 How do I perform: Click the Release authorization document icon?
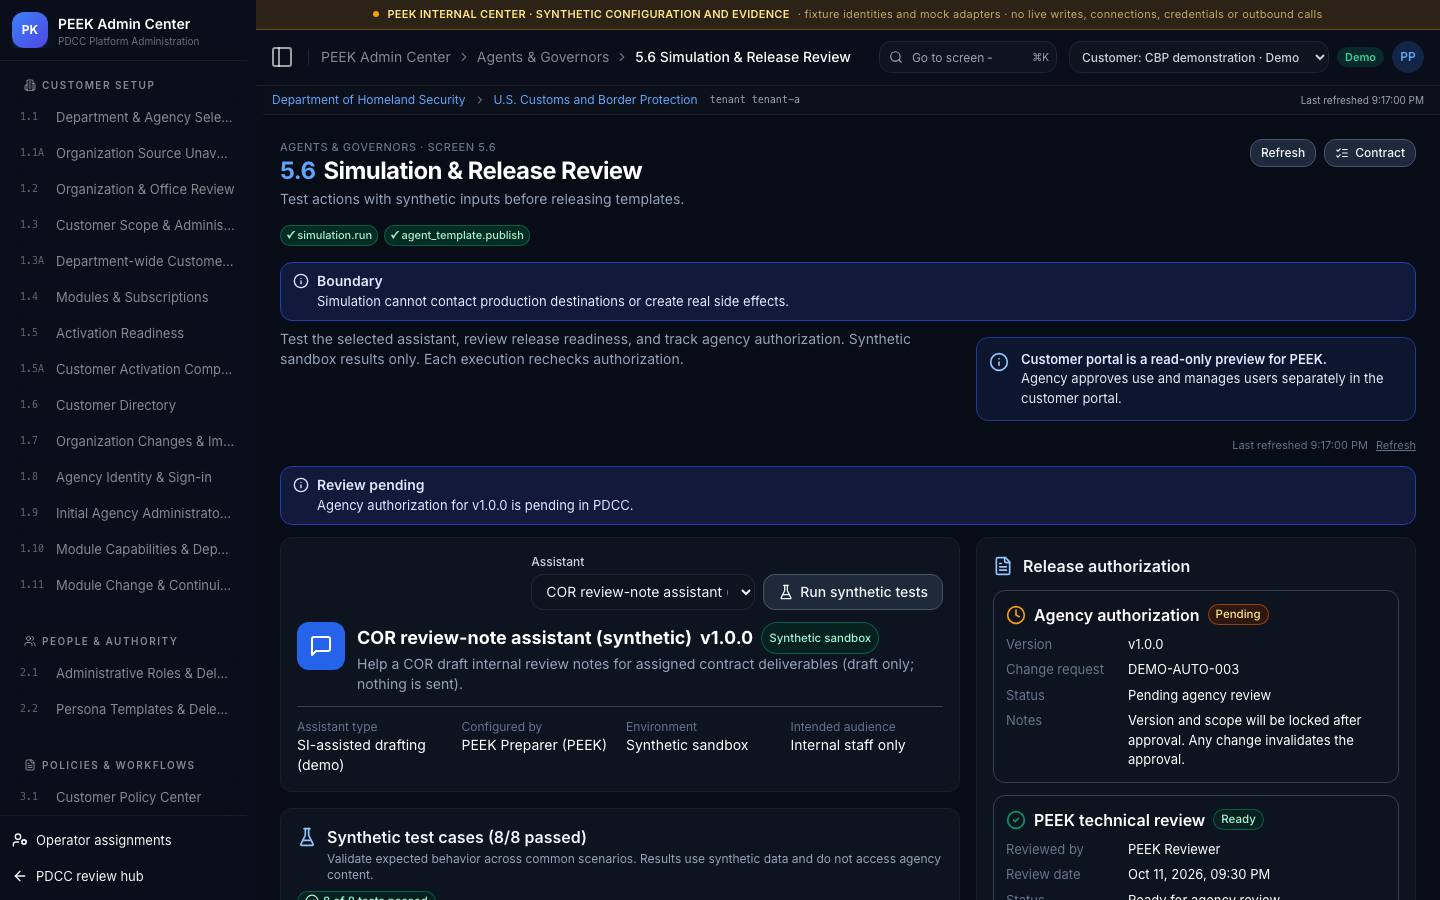pos(1003,566)
